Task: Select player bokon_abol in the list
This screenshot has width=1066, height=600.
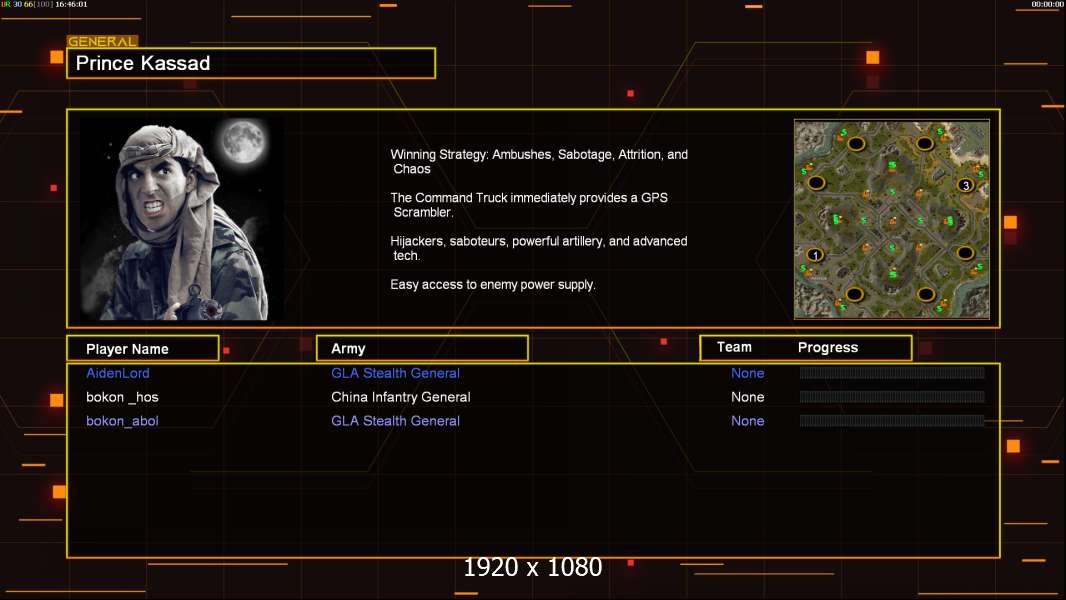Action: point(122,421)
